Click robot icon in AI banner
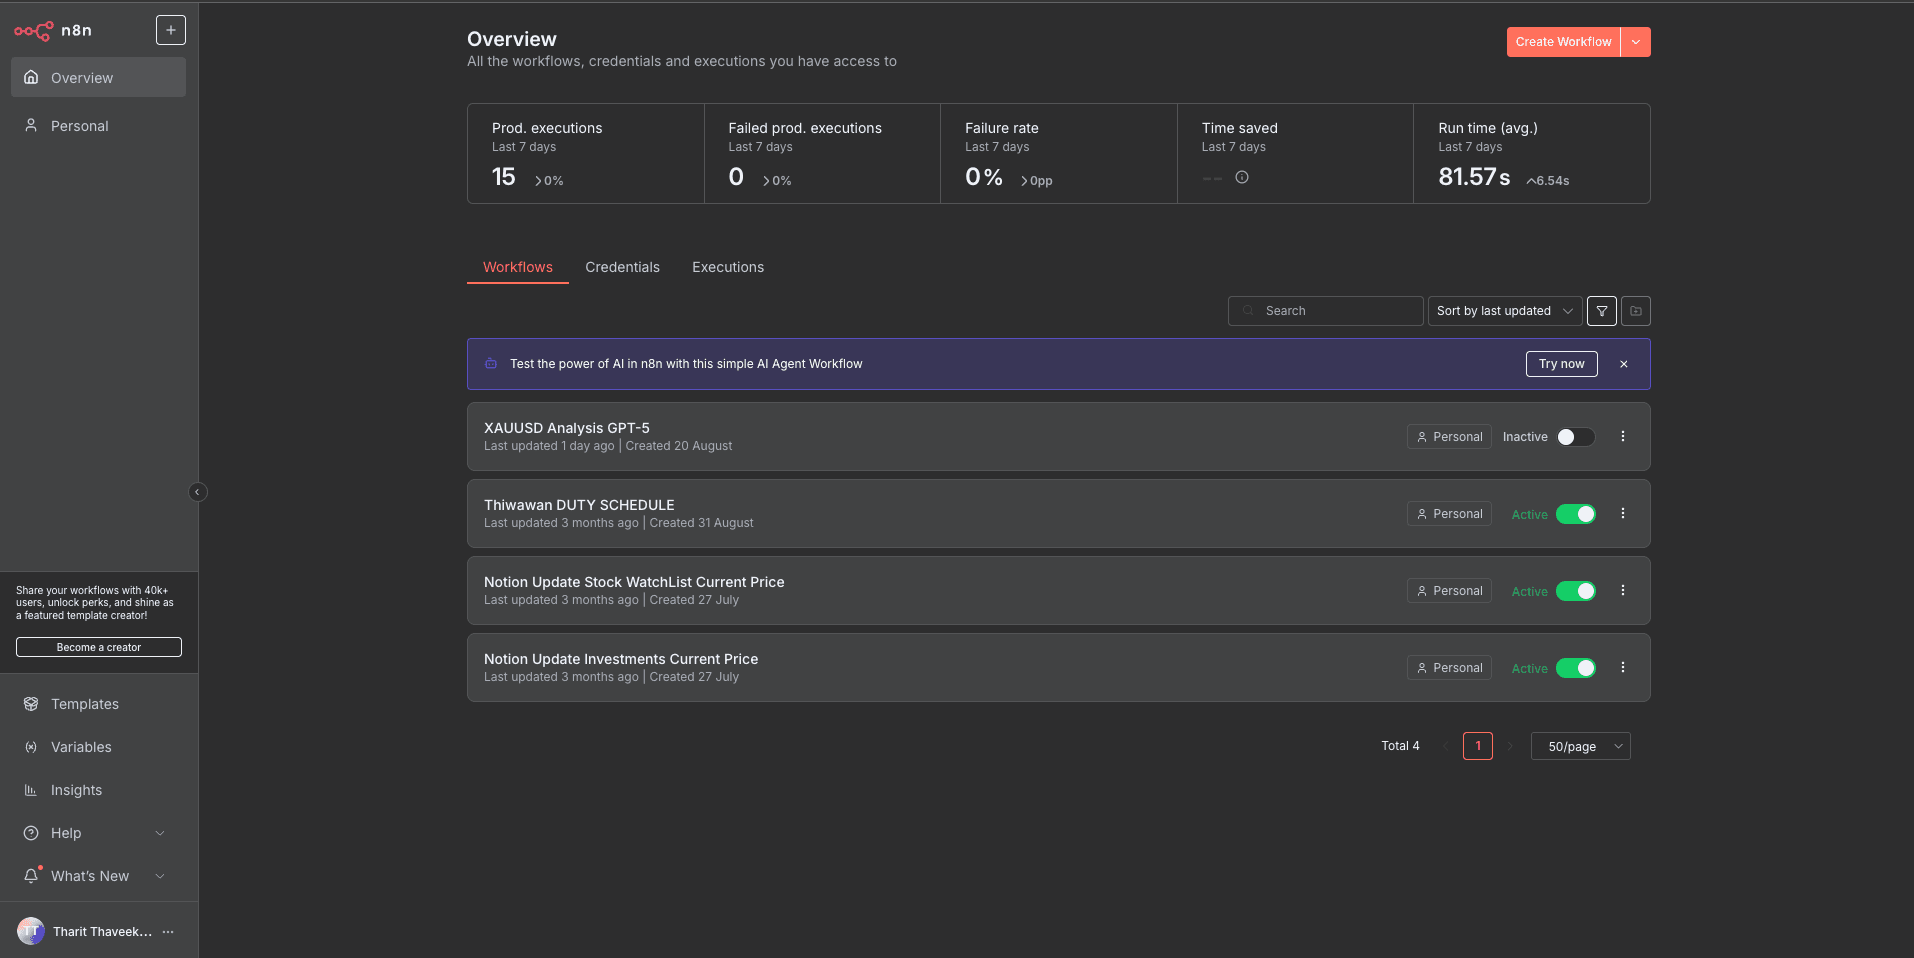This screenshot has width=1914, height=958. pos(491,364)
